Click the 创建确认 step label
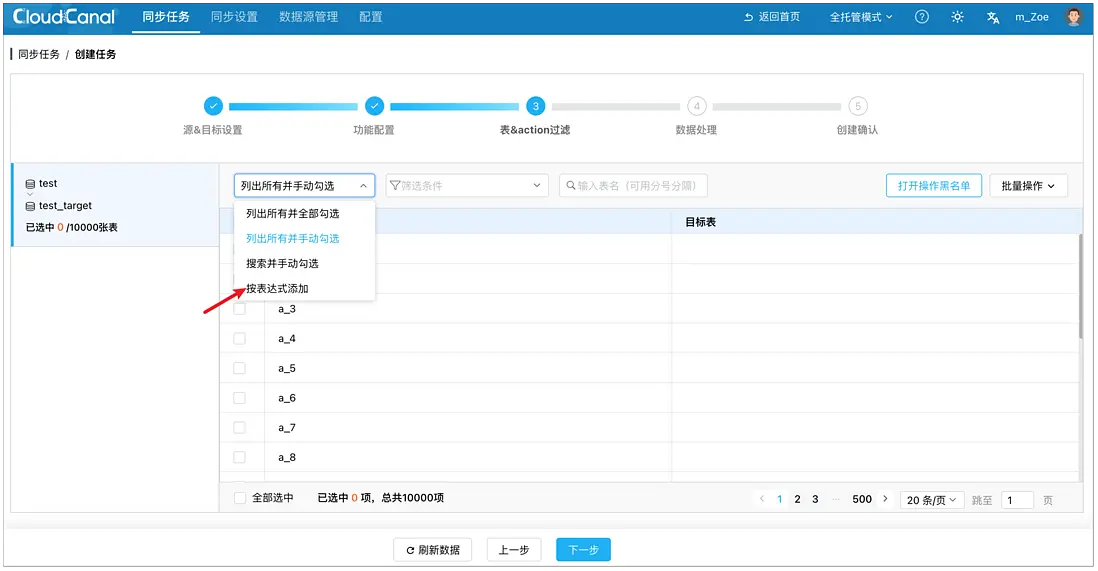1098x571 pixels. point(857,130)
